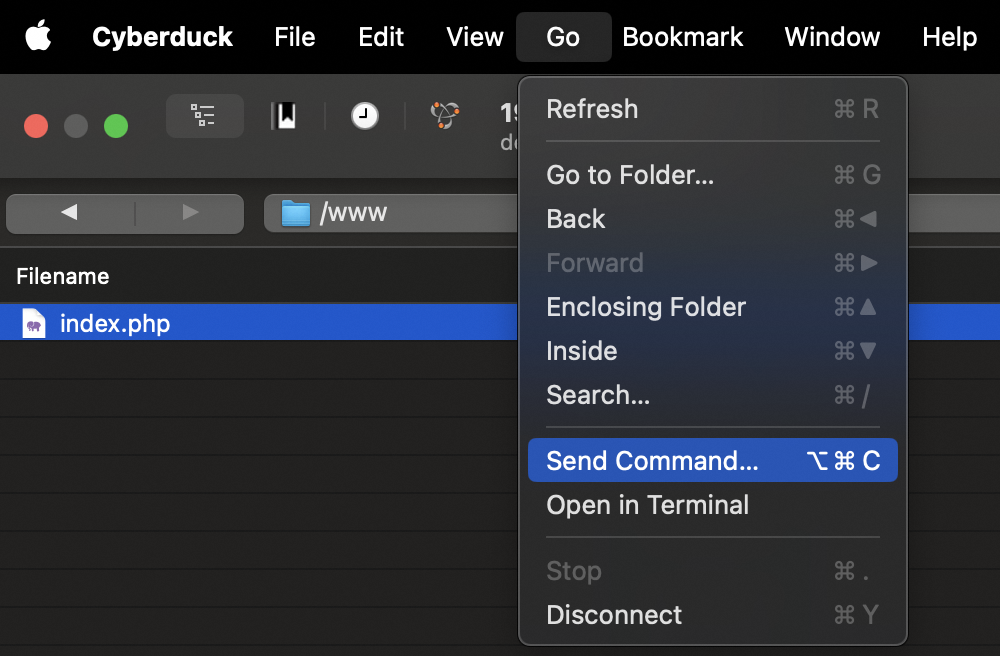This screenshot has width=1000, height=656.
Task: Click the /www folder icon
Action: tap(296, 213)
